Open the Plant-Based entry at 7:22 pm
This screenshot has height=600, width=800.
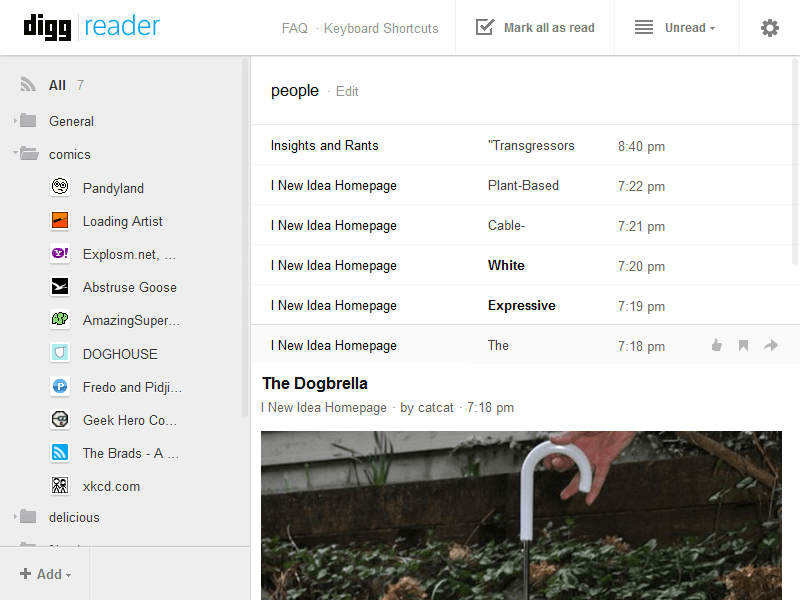click(x=524, y=185)
